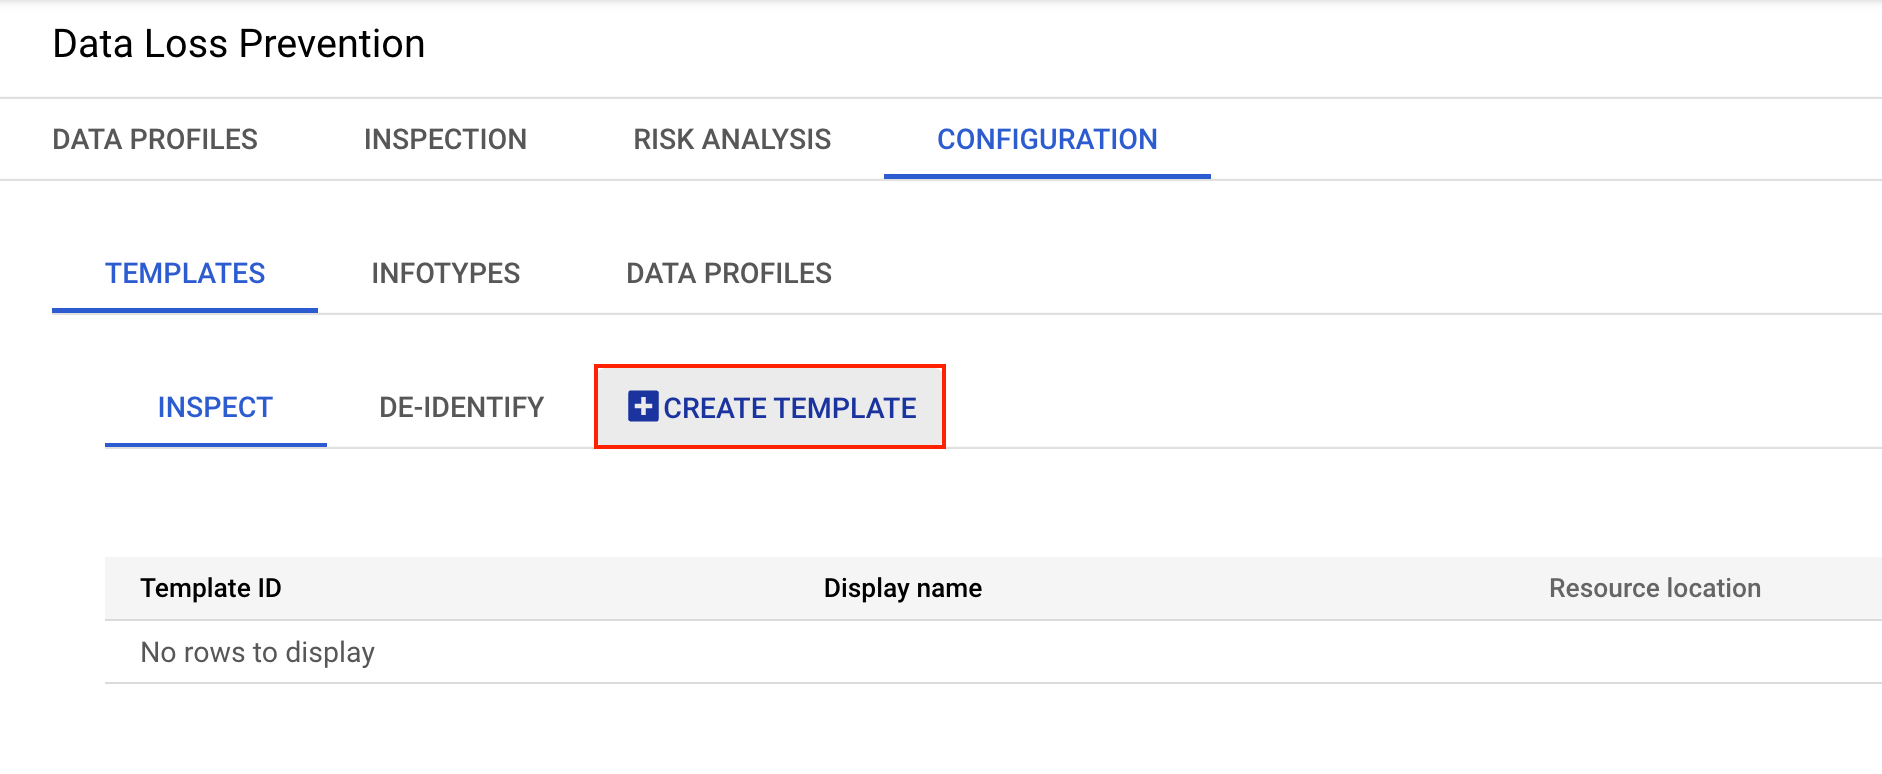The image size is (1882, 774).
Task: Open the INFOTYPES sub-tab
Action: 445,273
